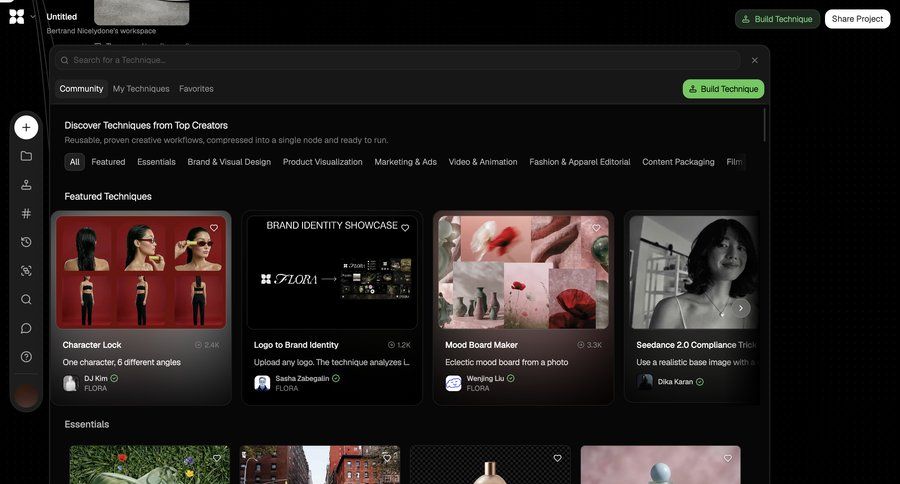Switch to the Favorites tab
The width and height of the screenshot is (900, 484).
click(196, 89)
